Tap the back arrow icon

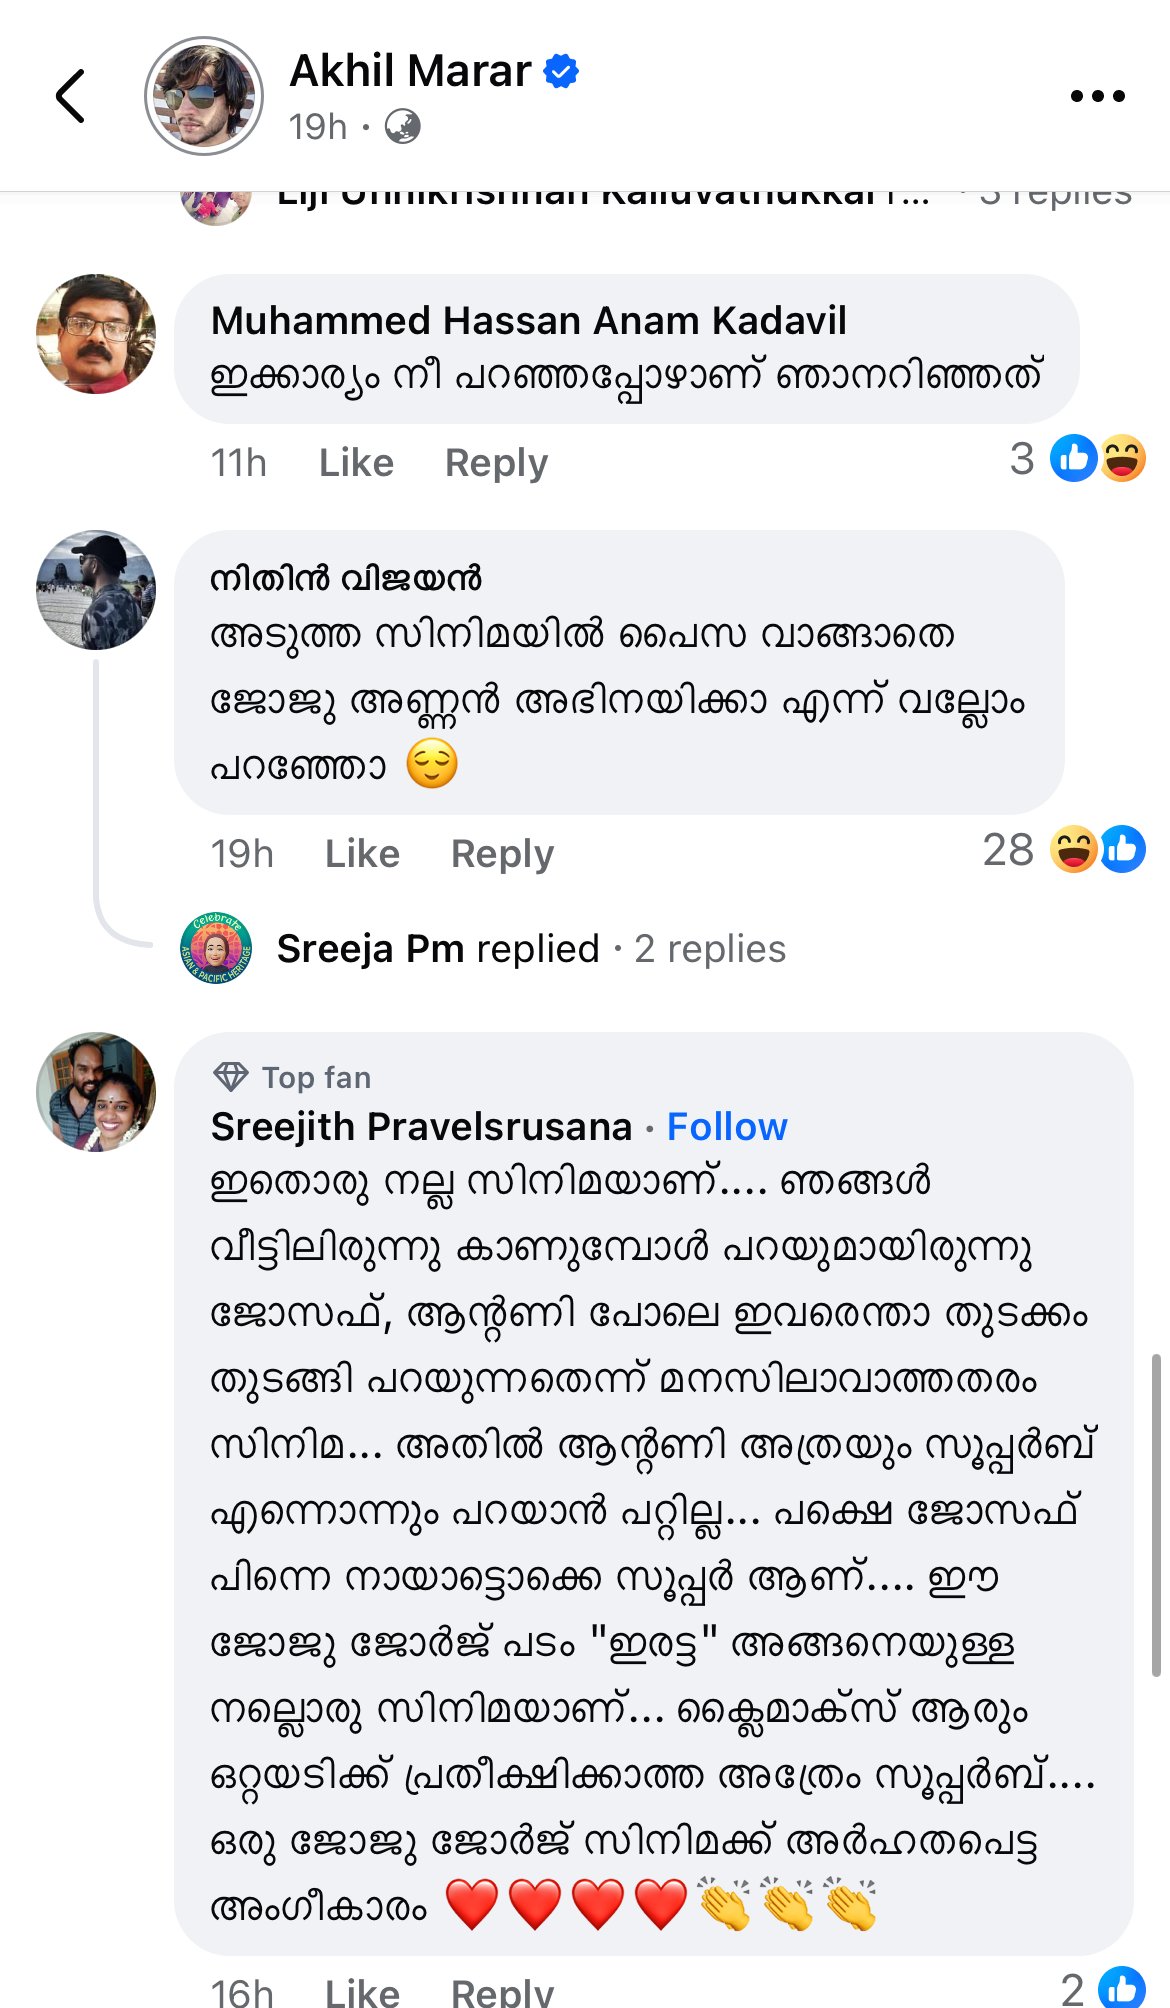click(x=70, y=96)
